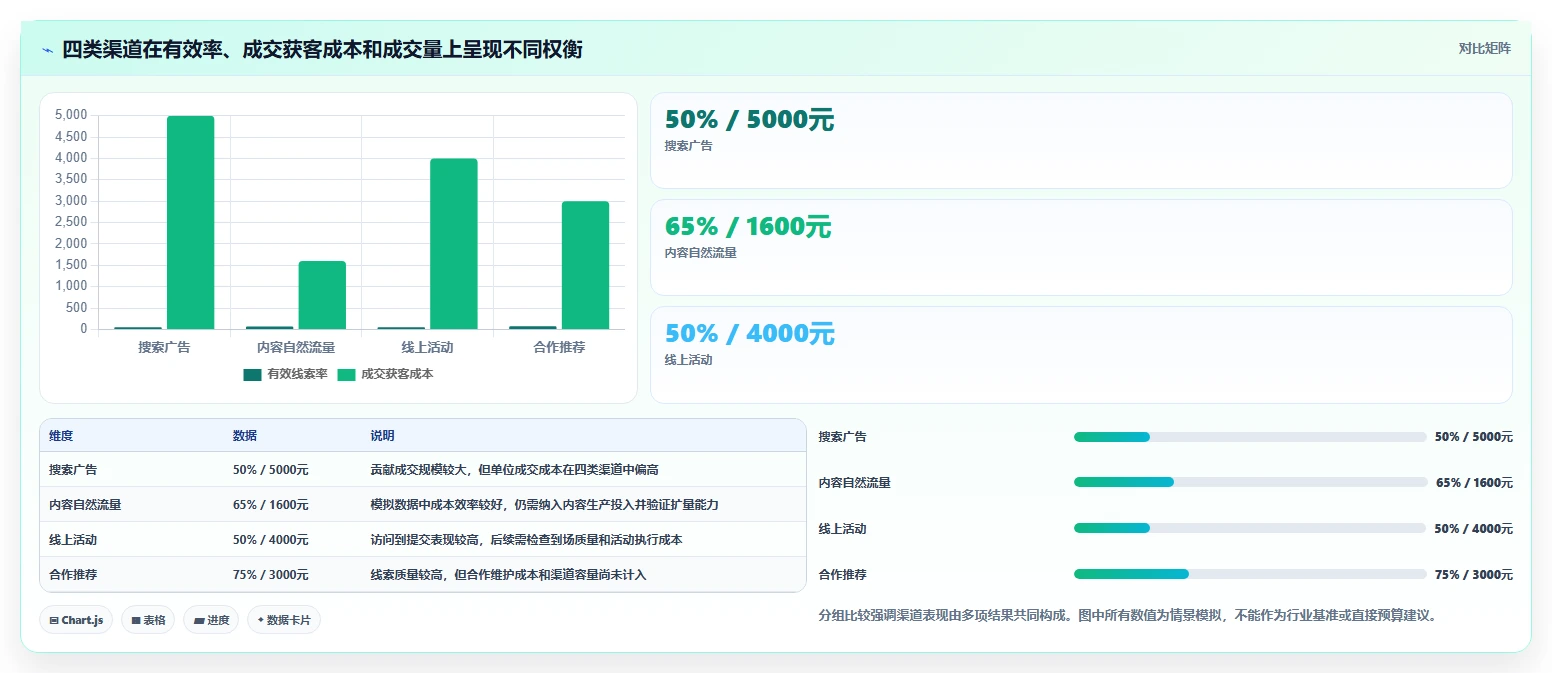Click the lightning icon beside the title
1552x673 pixels.
tap(47, 50)
